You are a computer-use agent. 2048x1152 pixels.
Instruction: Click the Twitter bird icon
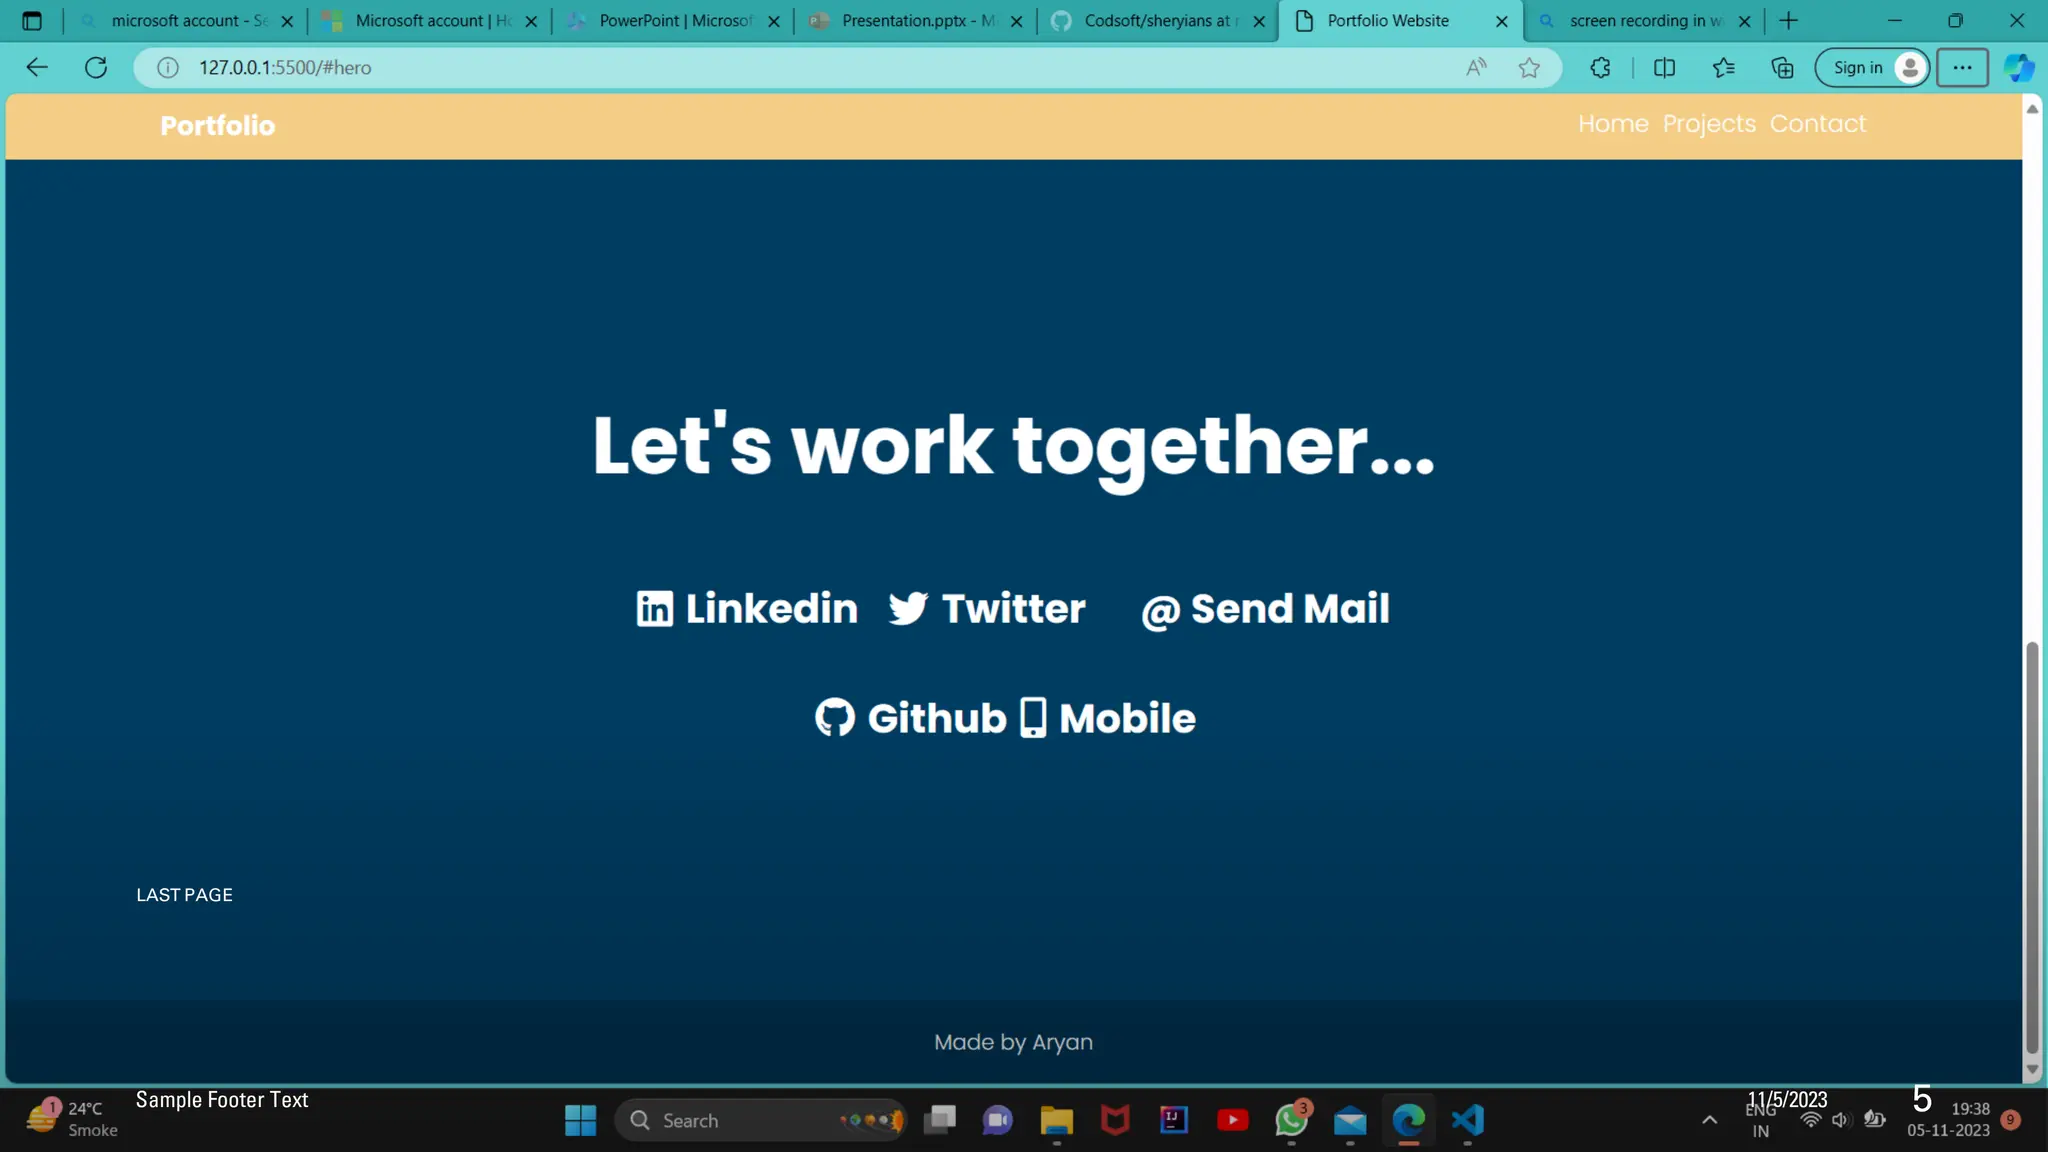coord(908,608)
